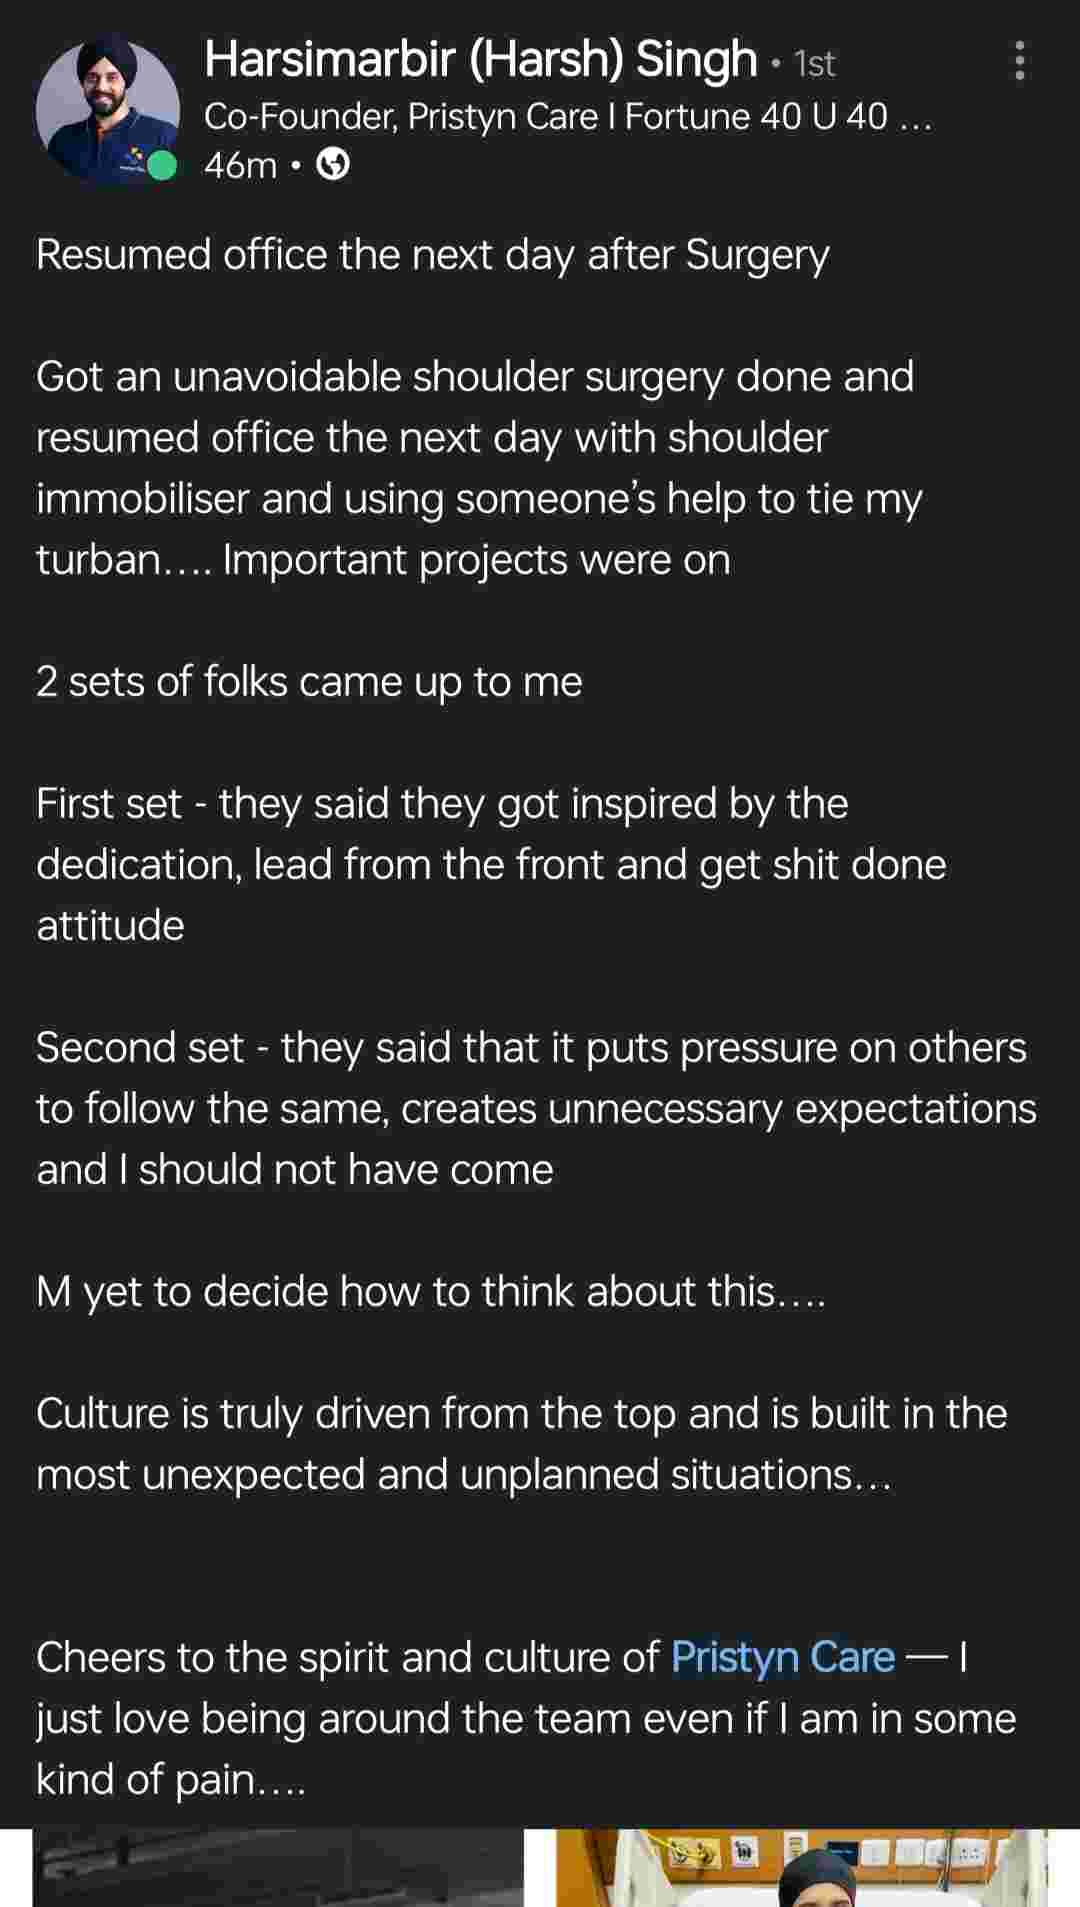This screenshot has width=1080, height=1907.
Task: Click the 'Culture is truly driven' paragraph
Action: coord(520,1443)
